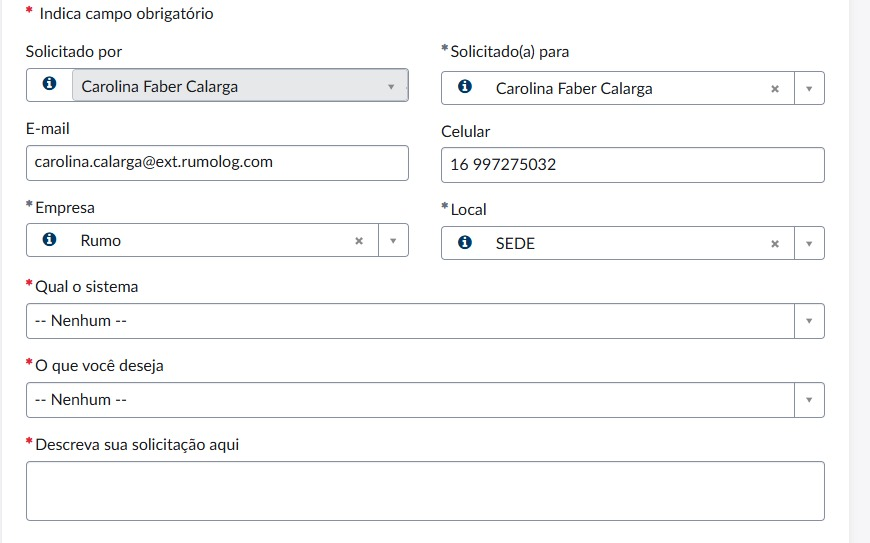870x543 pixels.
Task: Clear the Empresa Rumo value
Action: (359, 241)
